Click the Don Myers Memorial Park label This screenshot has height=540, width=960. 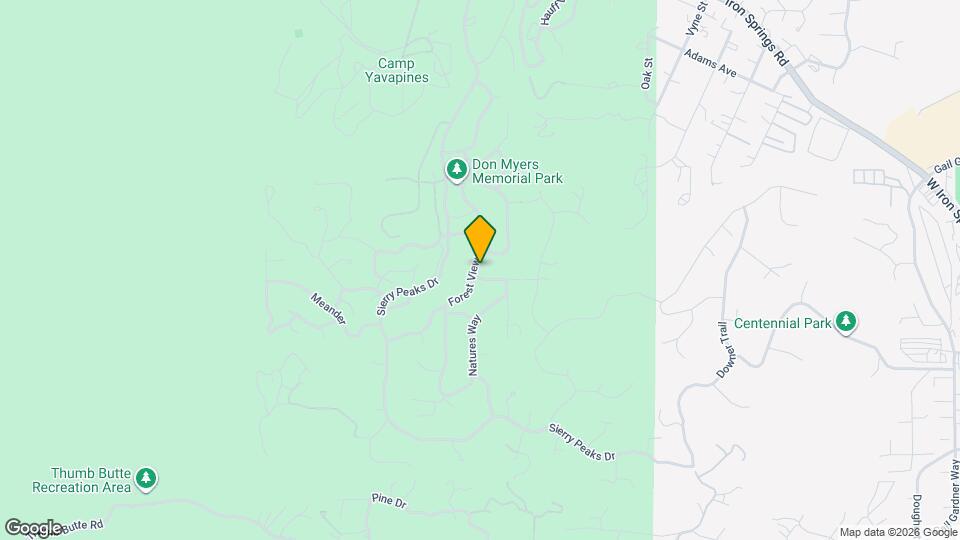pos(517,171)
